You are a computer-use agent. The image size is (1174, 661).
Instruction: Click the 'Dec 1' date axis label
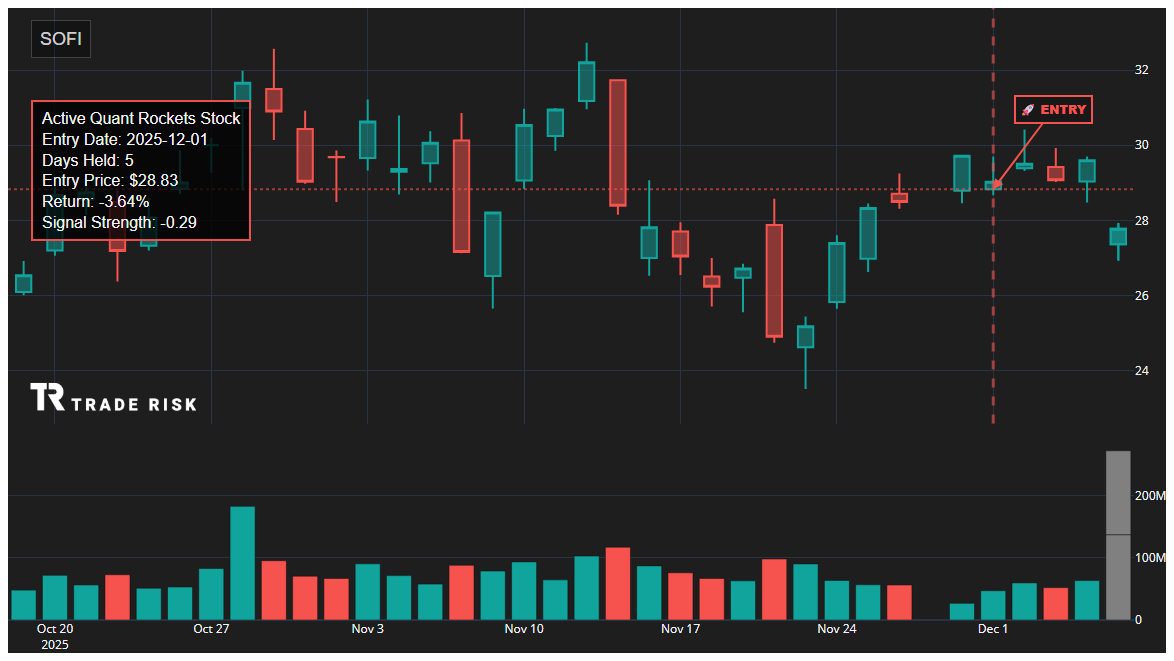(x=993, y=629)
